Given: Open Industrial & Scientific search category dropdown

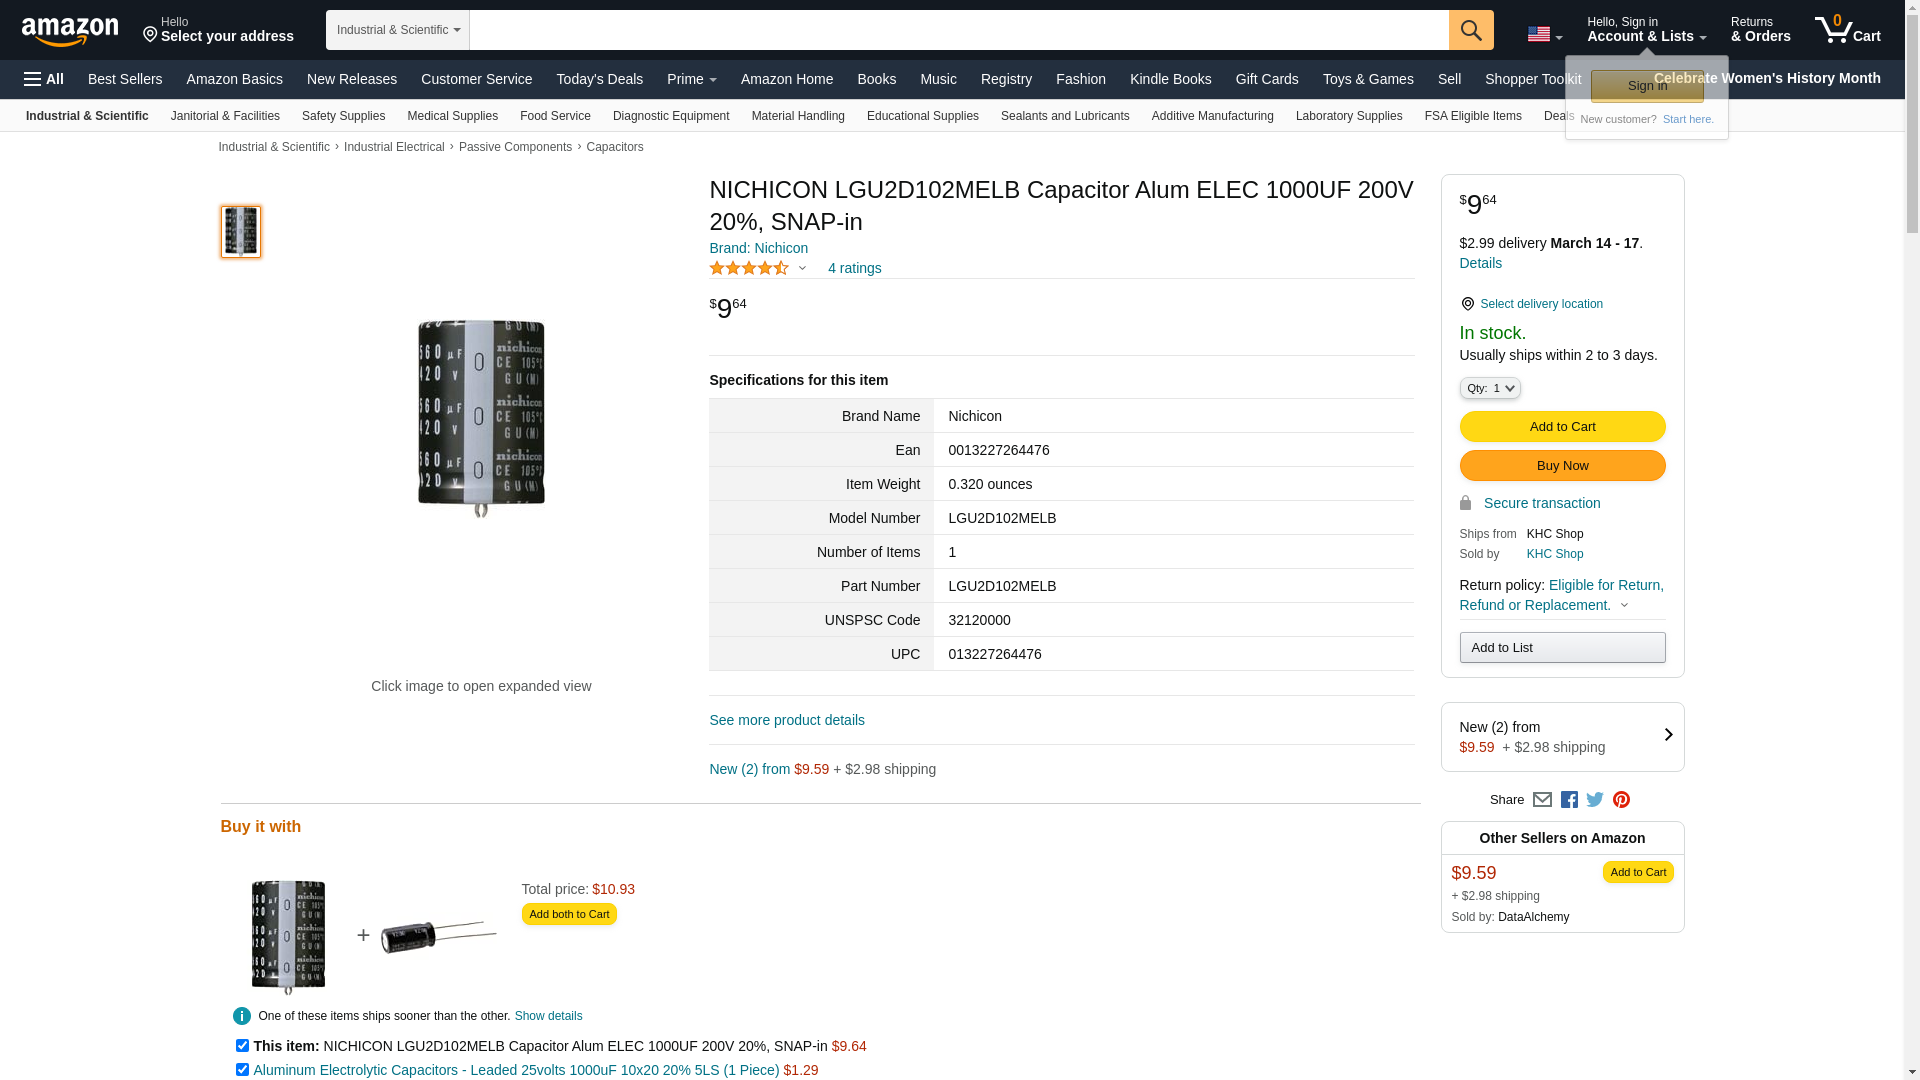Looking at the screenshot, I should pos(398,30).
